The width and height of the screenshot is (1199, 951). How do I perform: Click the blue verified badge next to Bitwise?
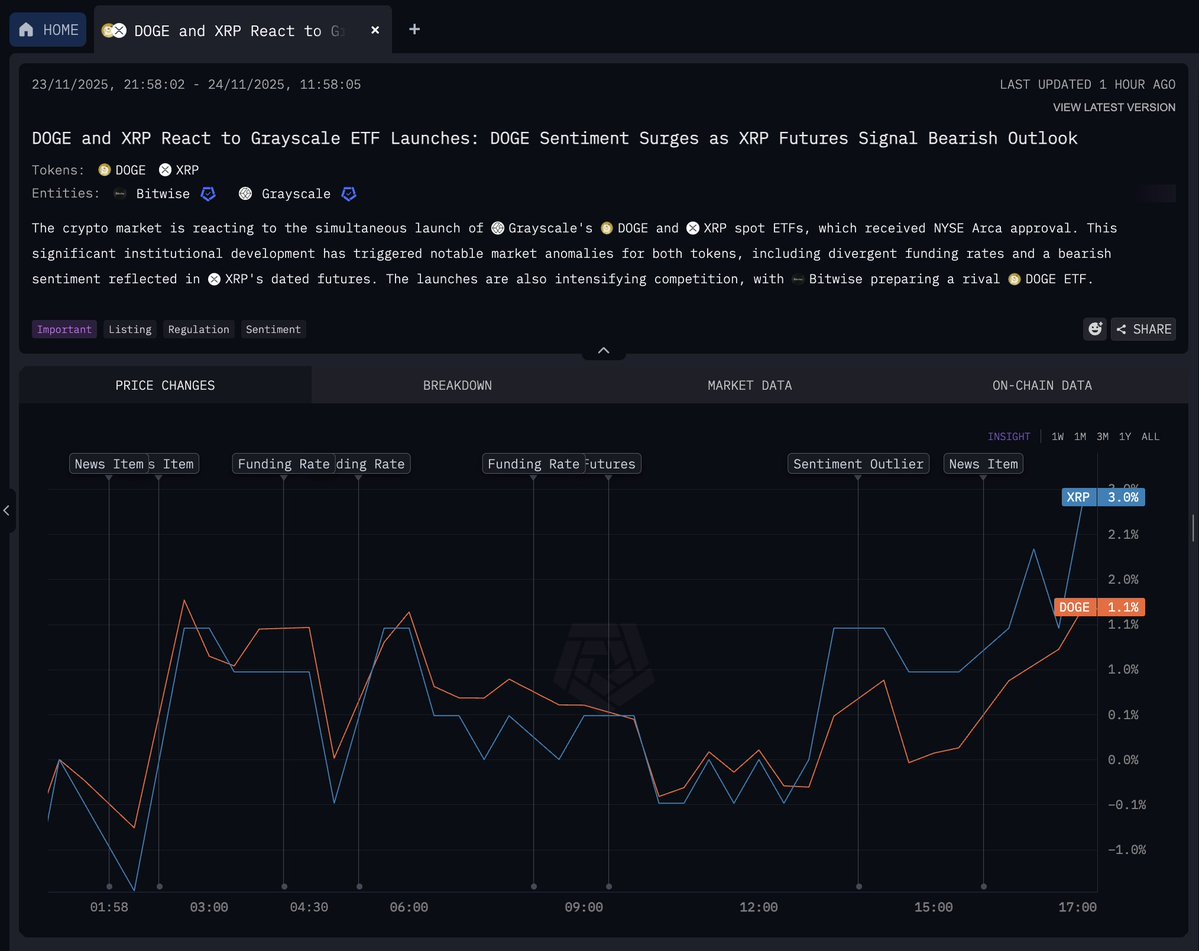tap(208, 194)
